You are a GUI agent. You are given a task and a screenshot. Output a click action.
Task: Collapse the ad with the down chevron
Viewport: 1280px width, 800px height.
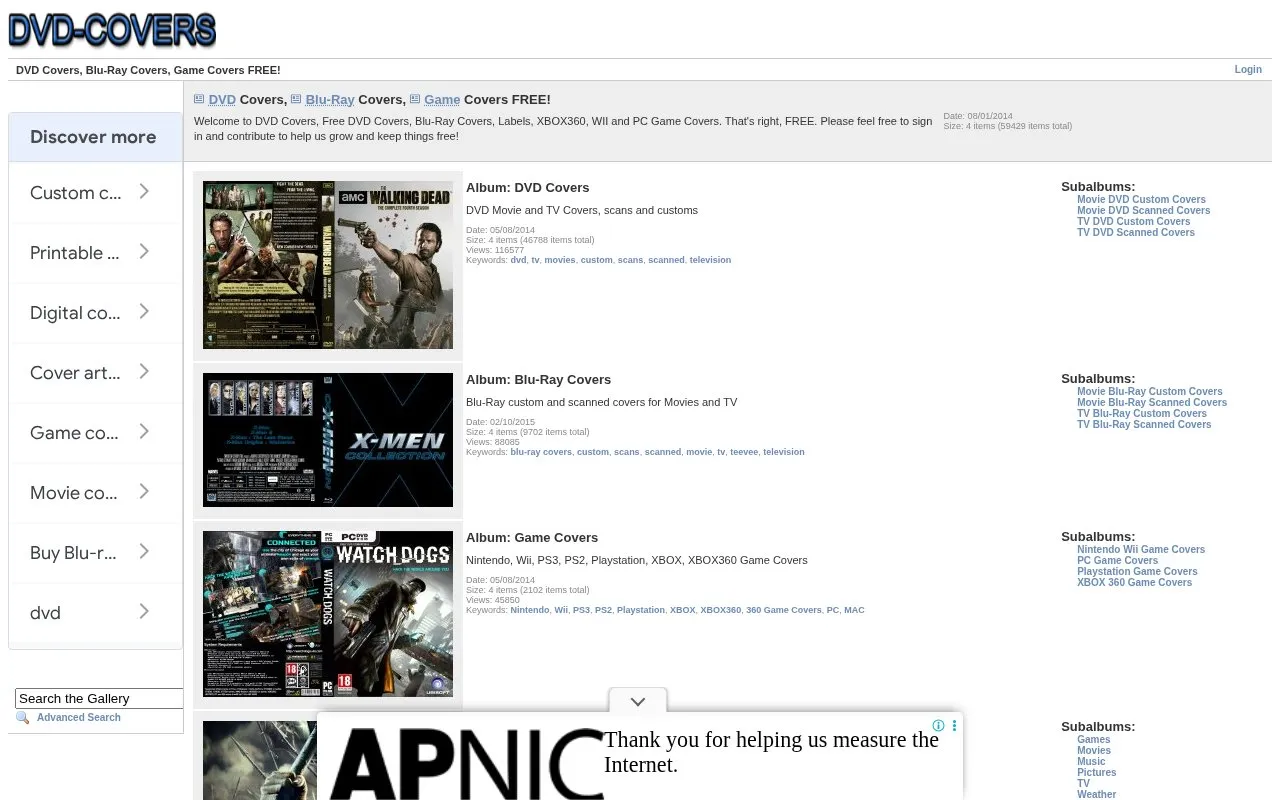638,702
